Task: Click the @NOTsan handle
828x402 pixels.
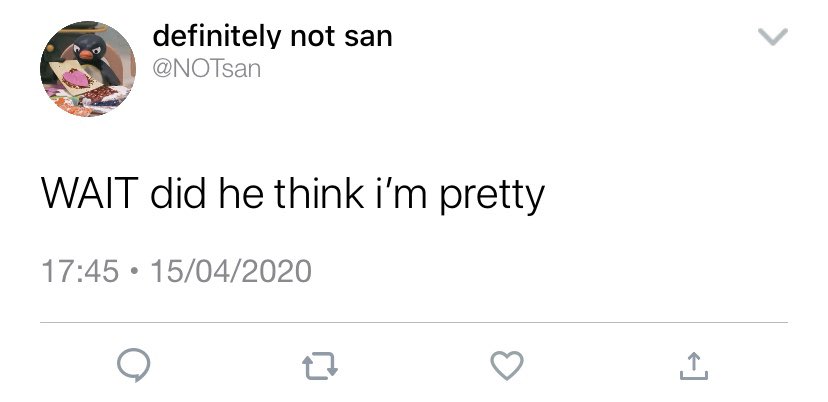Action: (206, 69)
